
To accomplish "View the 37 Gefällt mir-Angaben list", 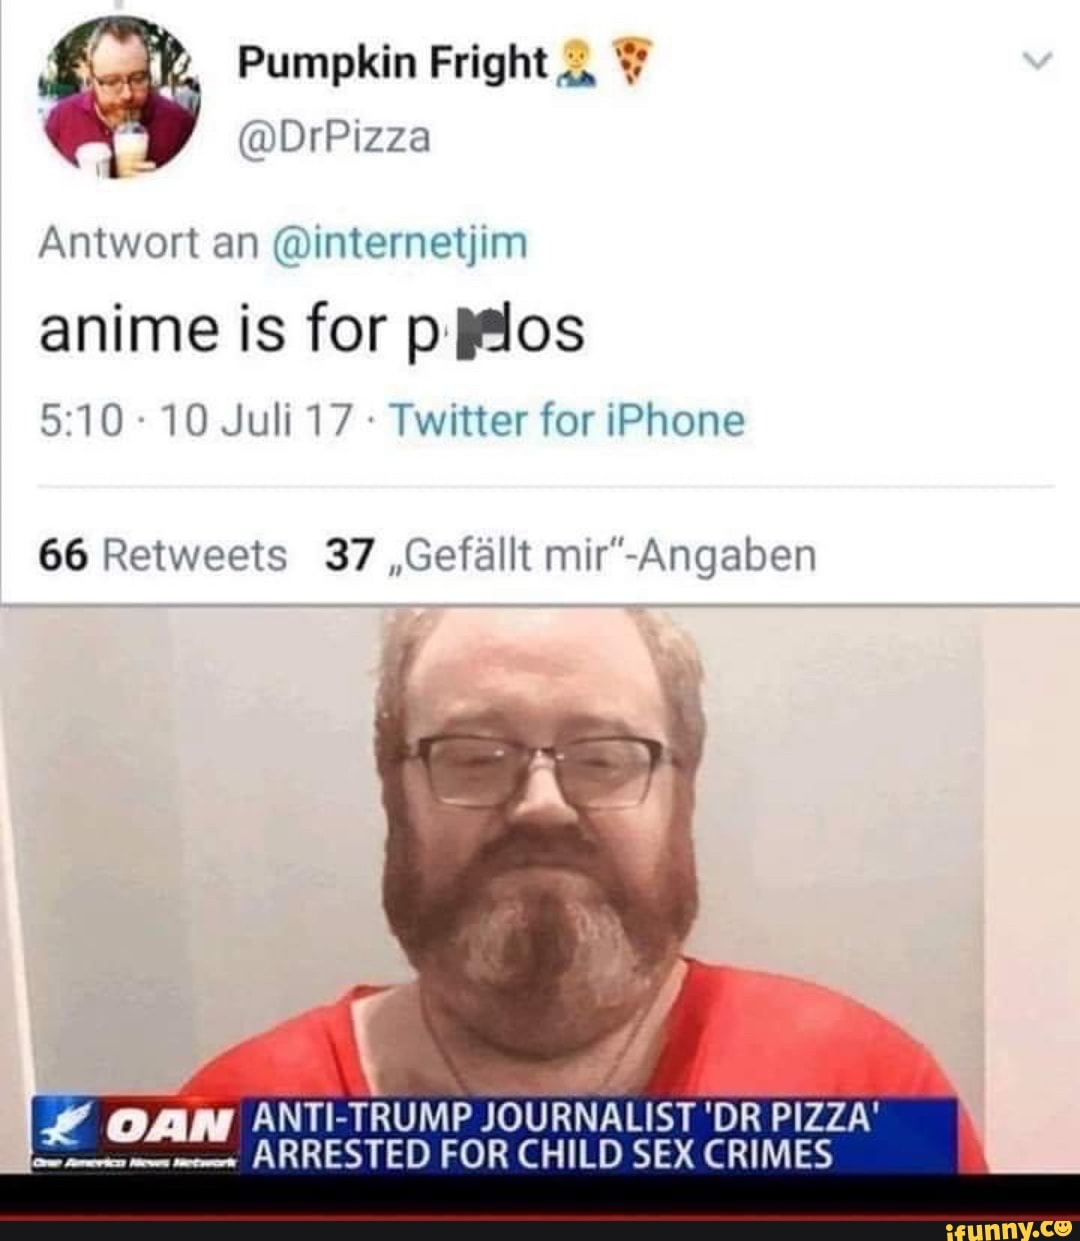I will pyautogui.click(x=571, y=555).
